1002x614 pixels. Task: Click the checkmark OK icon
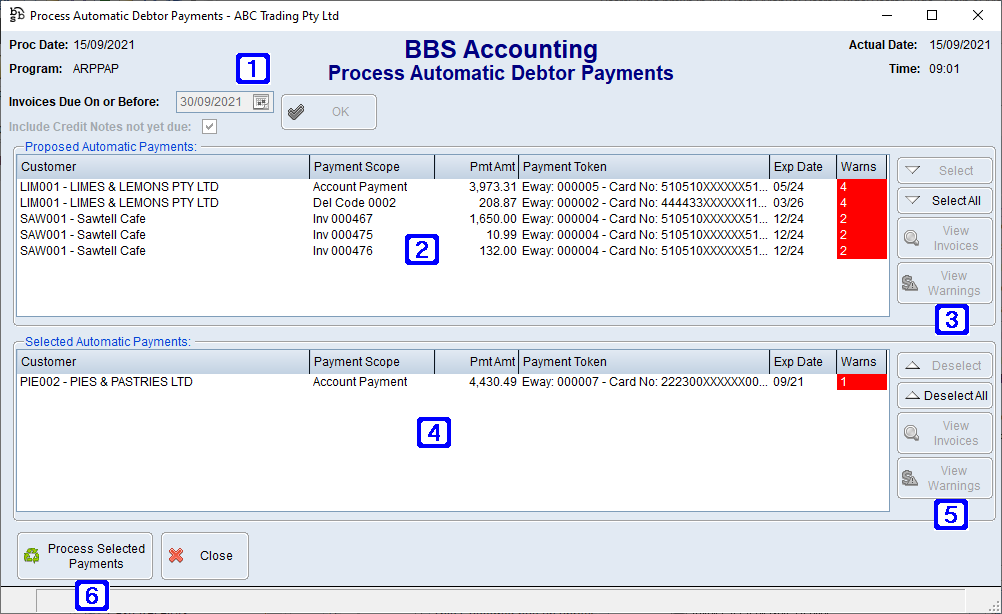296,111
